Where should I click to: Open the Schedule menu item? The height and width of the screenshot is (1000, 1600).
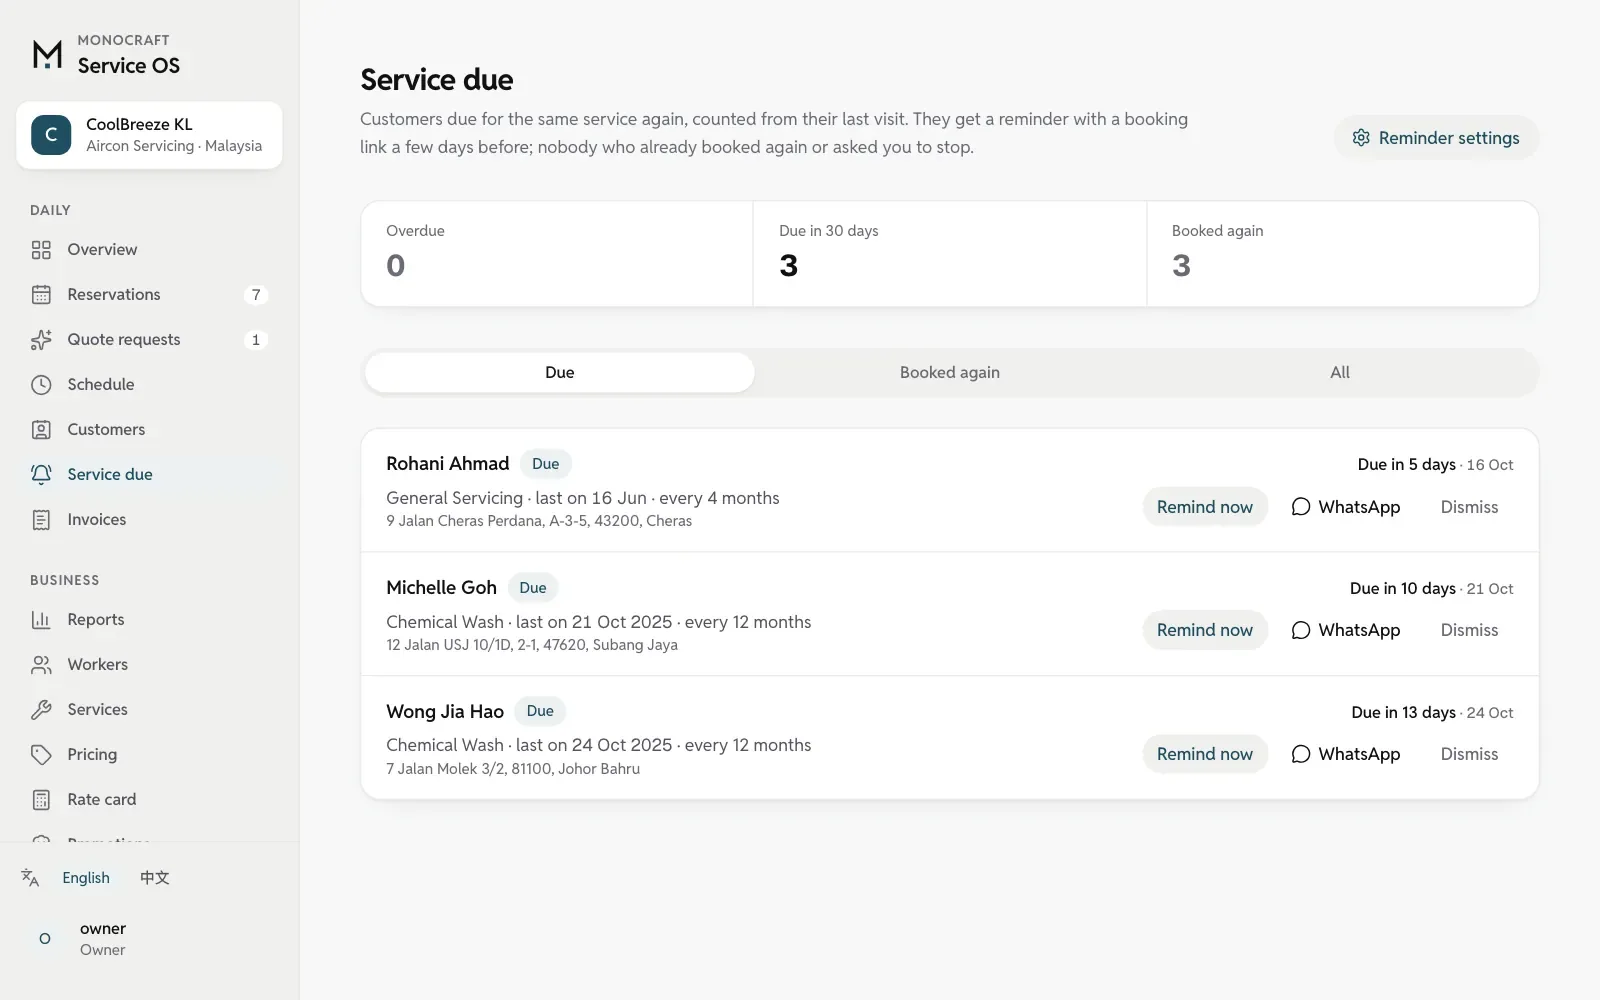(150, 385)
